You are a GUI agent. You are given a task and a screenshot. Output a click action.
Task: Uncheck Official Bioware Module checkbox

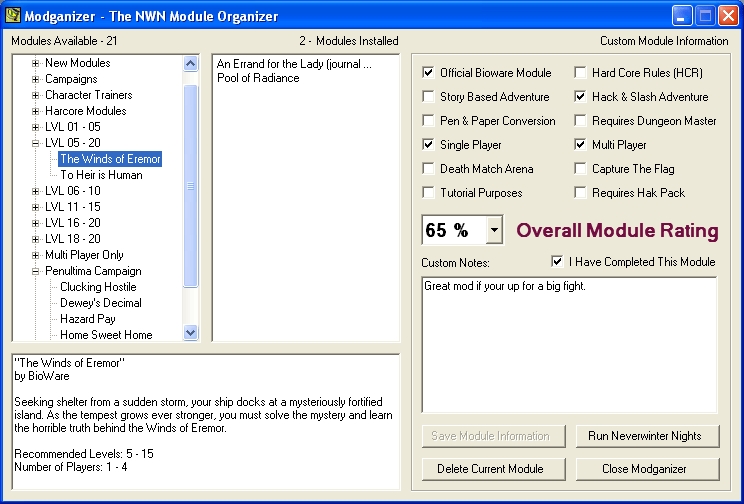click(429, 73)
